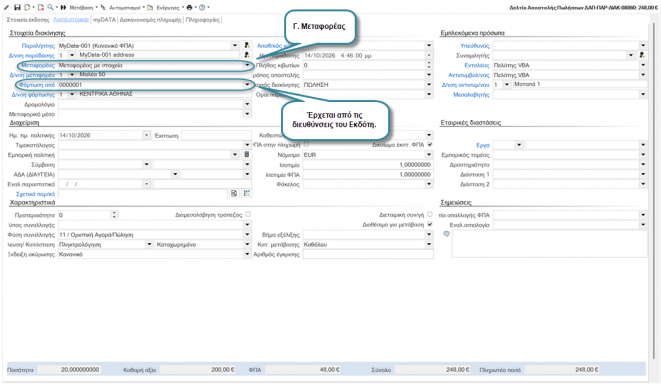Click the delete document icon with red mark

[41, 7]
